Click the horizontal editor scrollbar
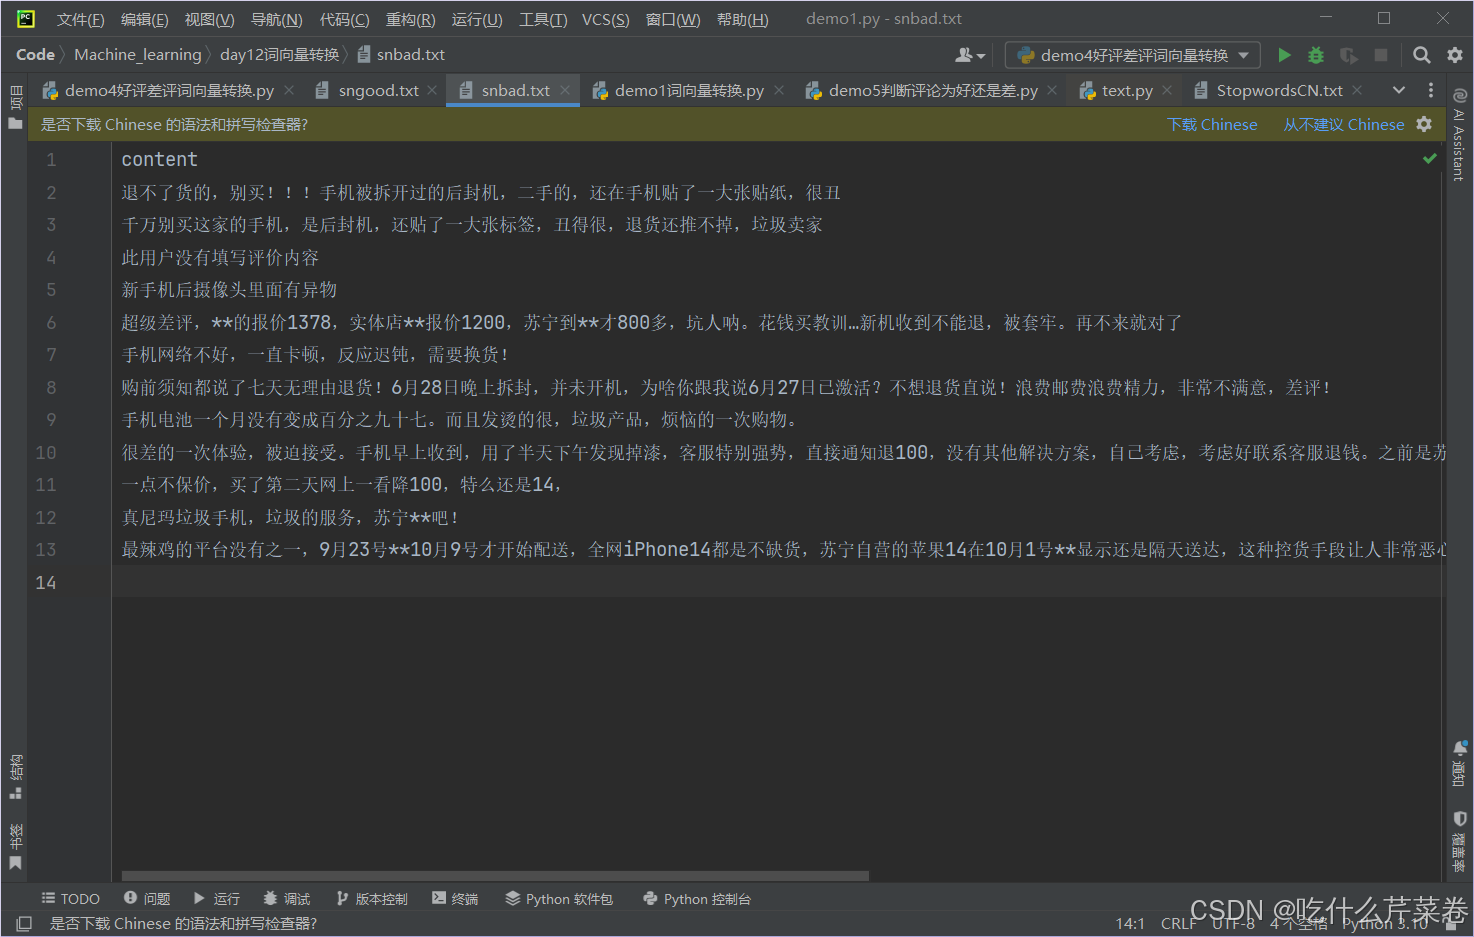This screenshot has height=937, width=1474. pos(495,876)
